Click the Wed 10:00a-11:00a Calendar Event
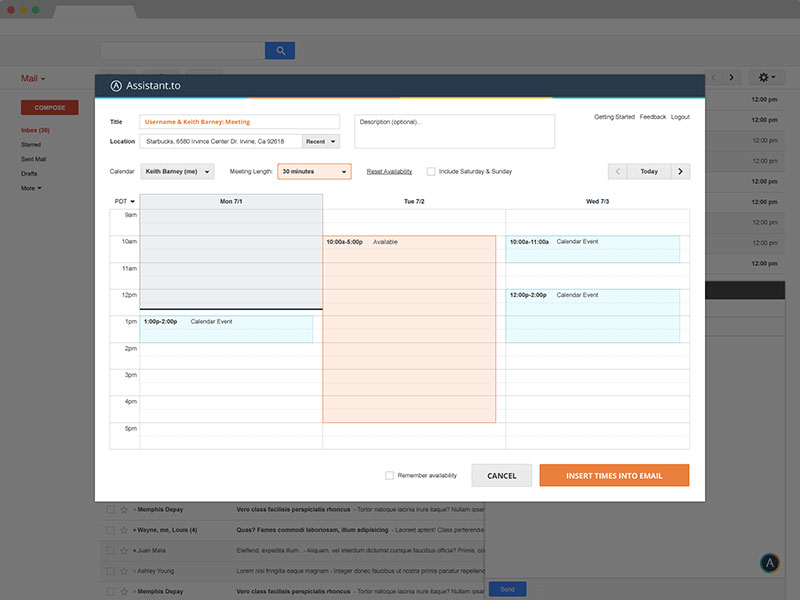Viewport: 800px width, 600px height. point(592,249)
